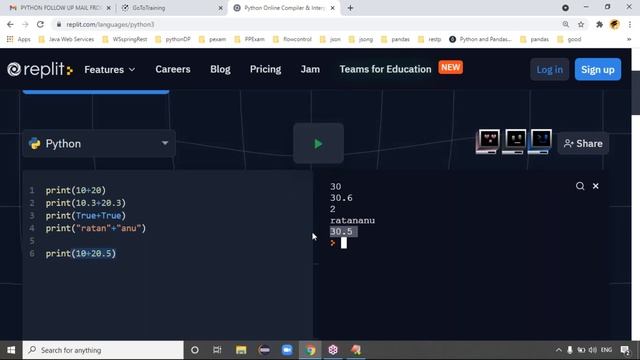
Task: Reload the page
Action: [40, 24]
